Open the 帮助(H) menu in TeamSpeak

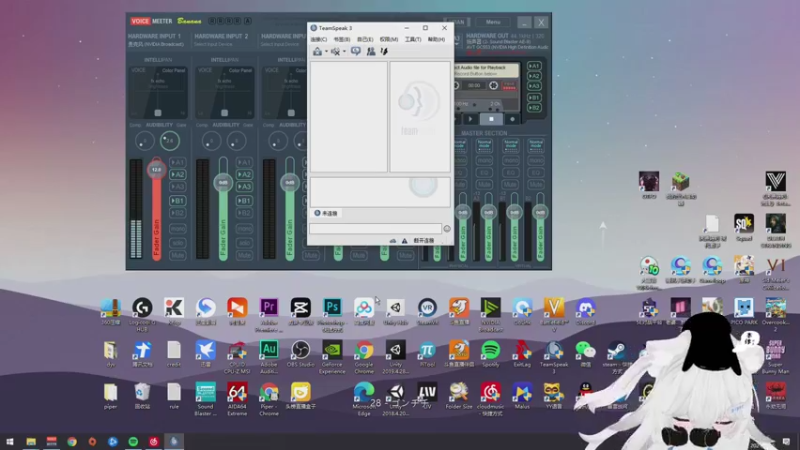click(x=436, y=39)
